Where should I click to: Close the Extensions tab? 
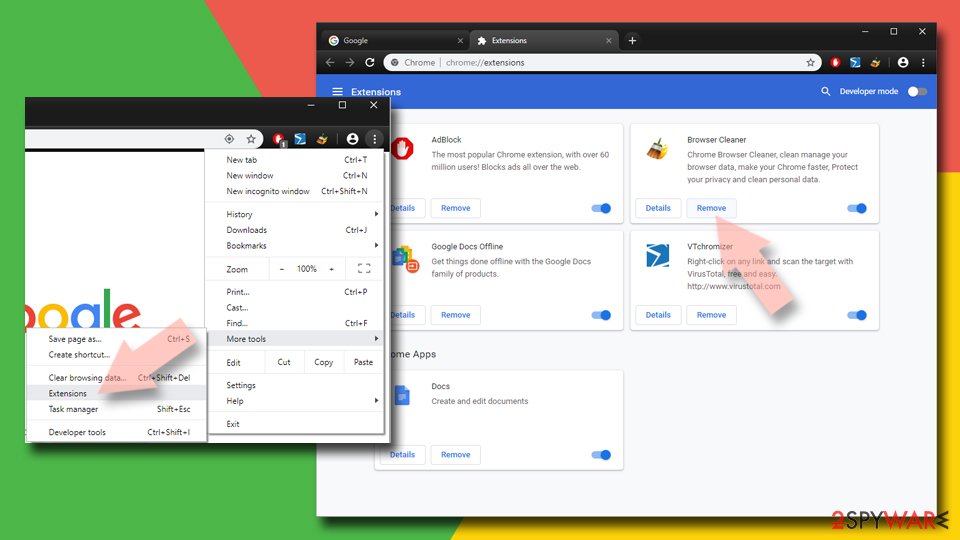[609, 40]
